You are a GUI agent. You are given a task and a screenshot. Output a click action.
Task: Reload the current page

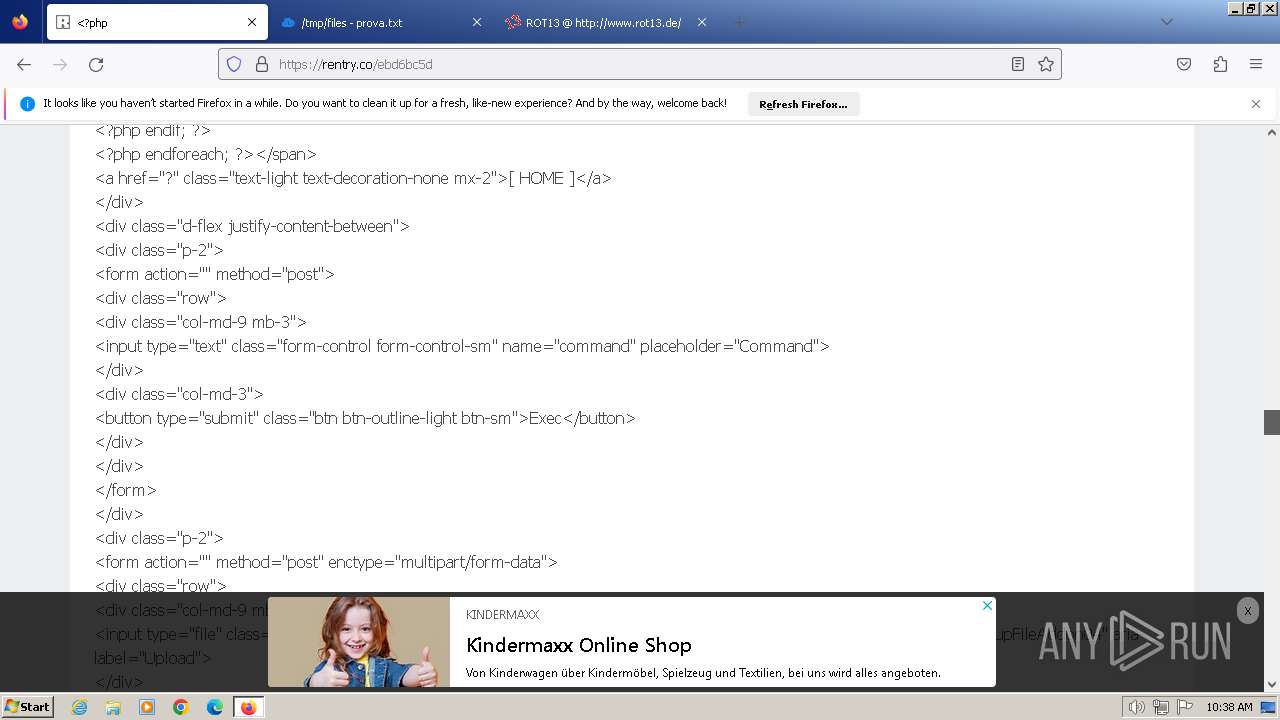[x=96, y=64]
